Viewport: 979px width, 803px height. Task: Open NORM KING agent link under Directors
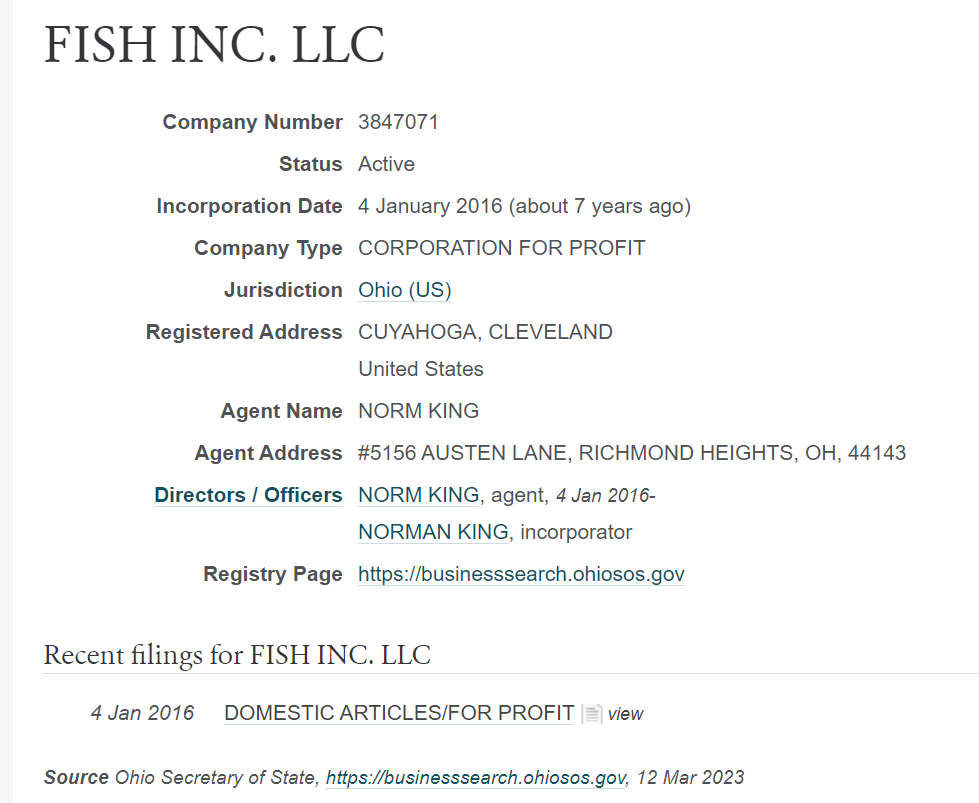pos(419,495)
